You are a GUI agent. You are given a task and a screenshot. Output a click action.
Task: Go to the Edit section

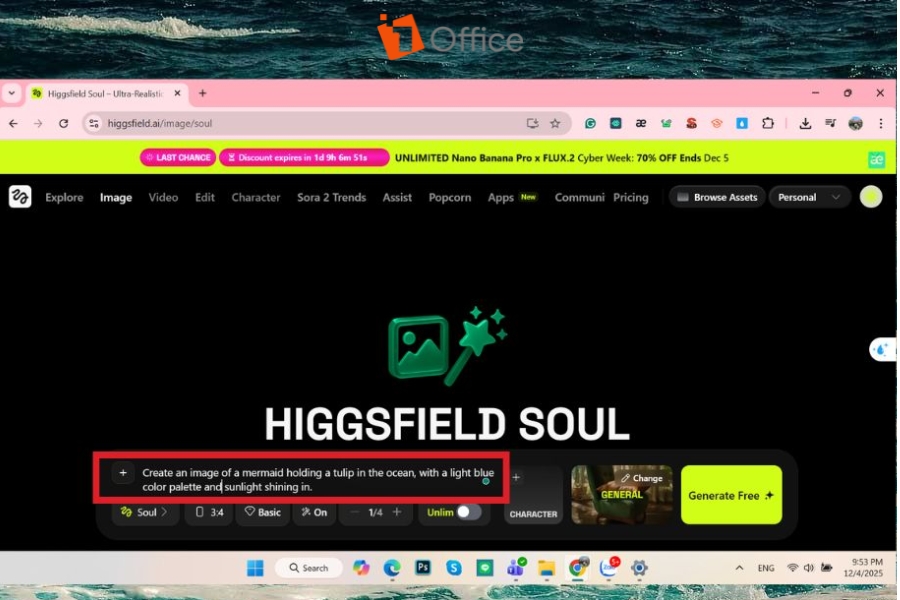coord(205,198)
